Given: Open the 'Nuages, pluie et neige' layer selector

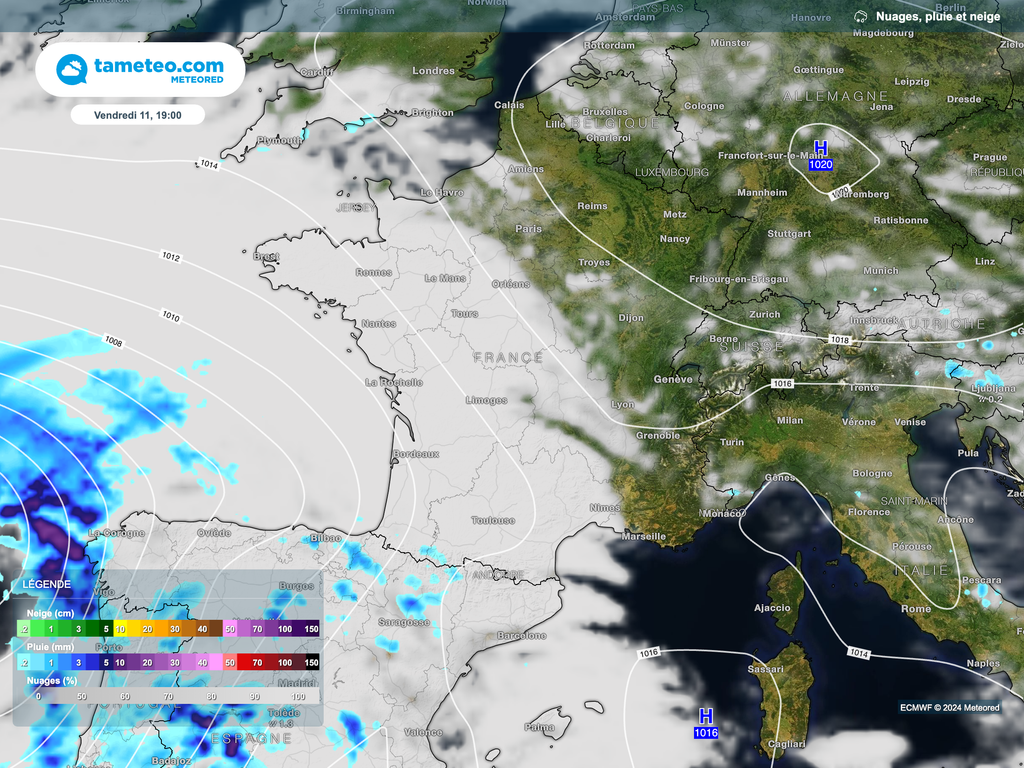Looking at the screenshot, I should (x=937, y=17).
